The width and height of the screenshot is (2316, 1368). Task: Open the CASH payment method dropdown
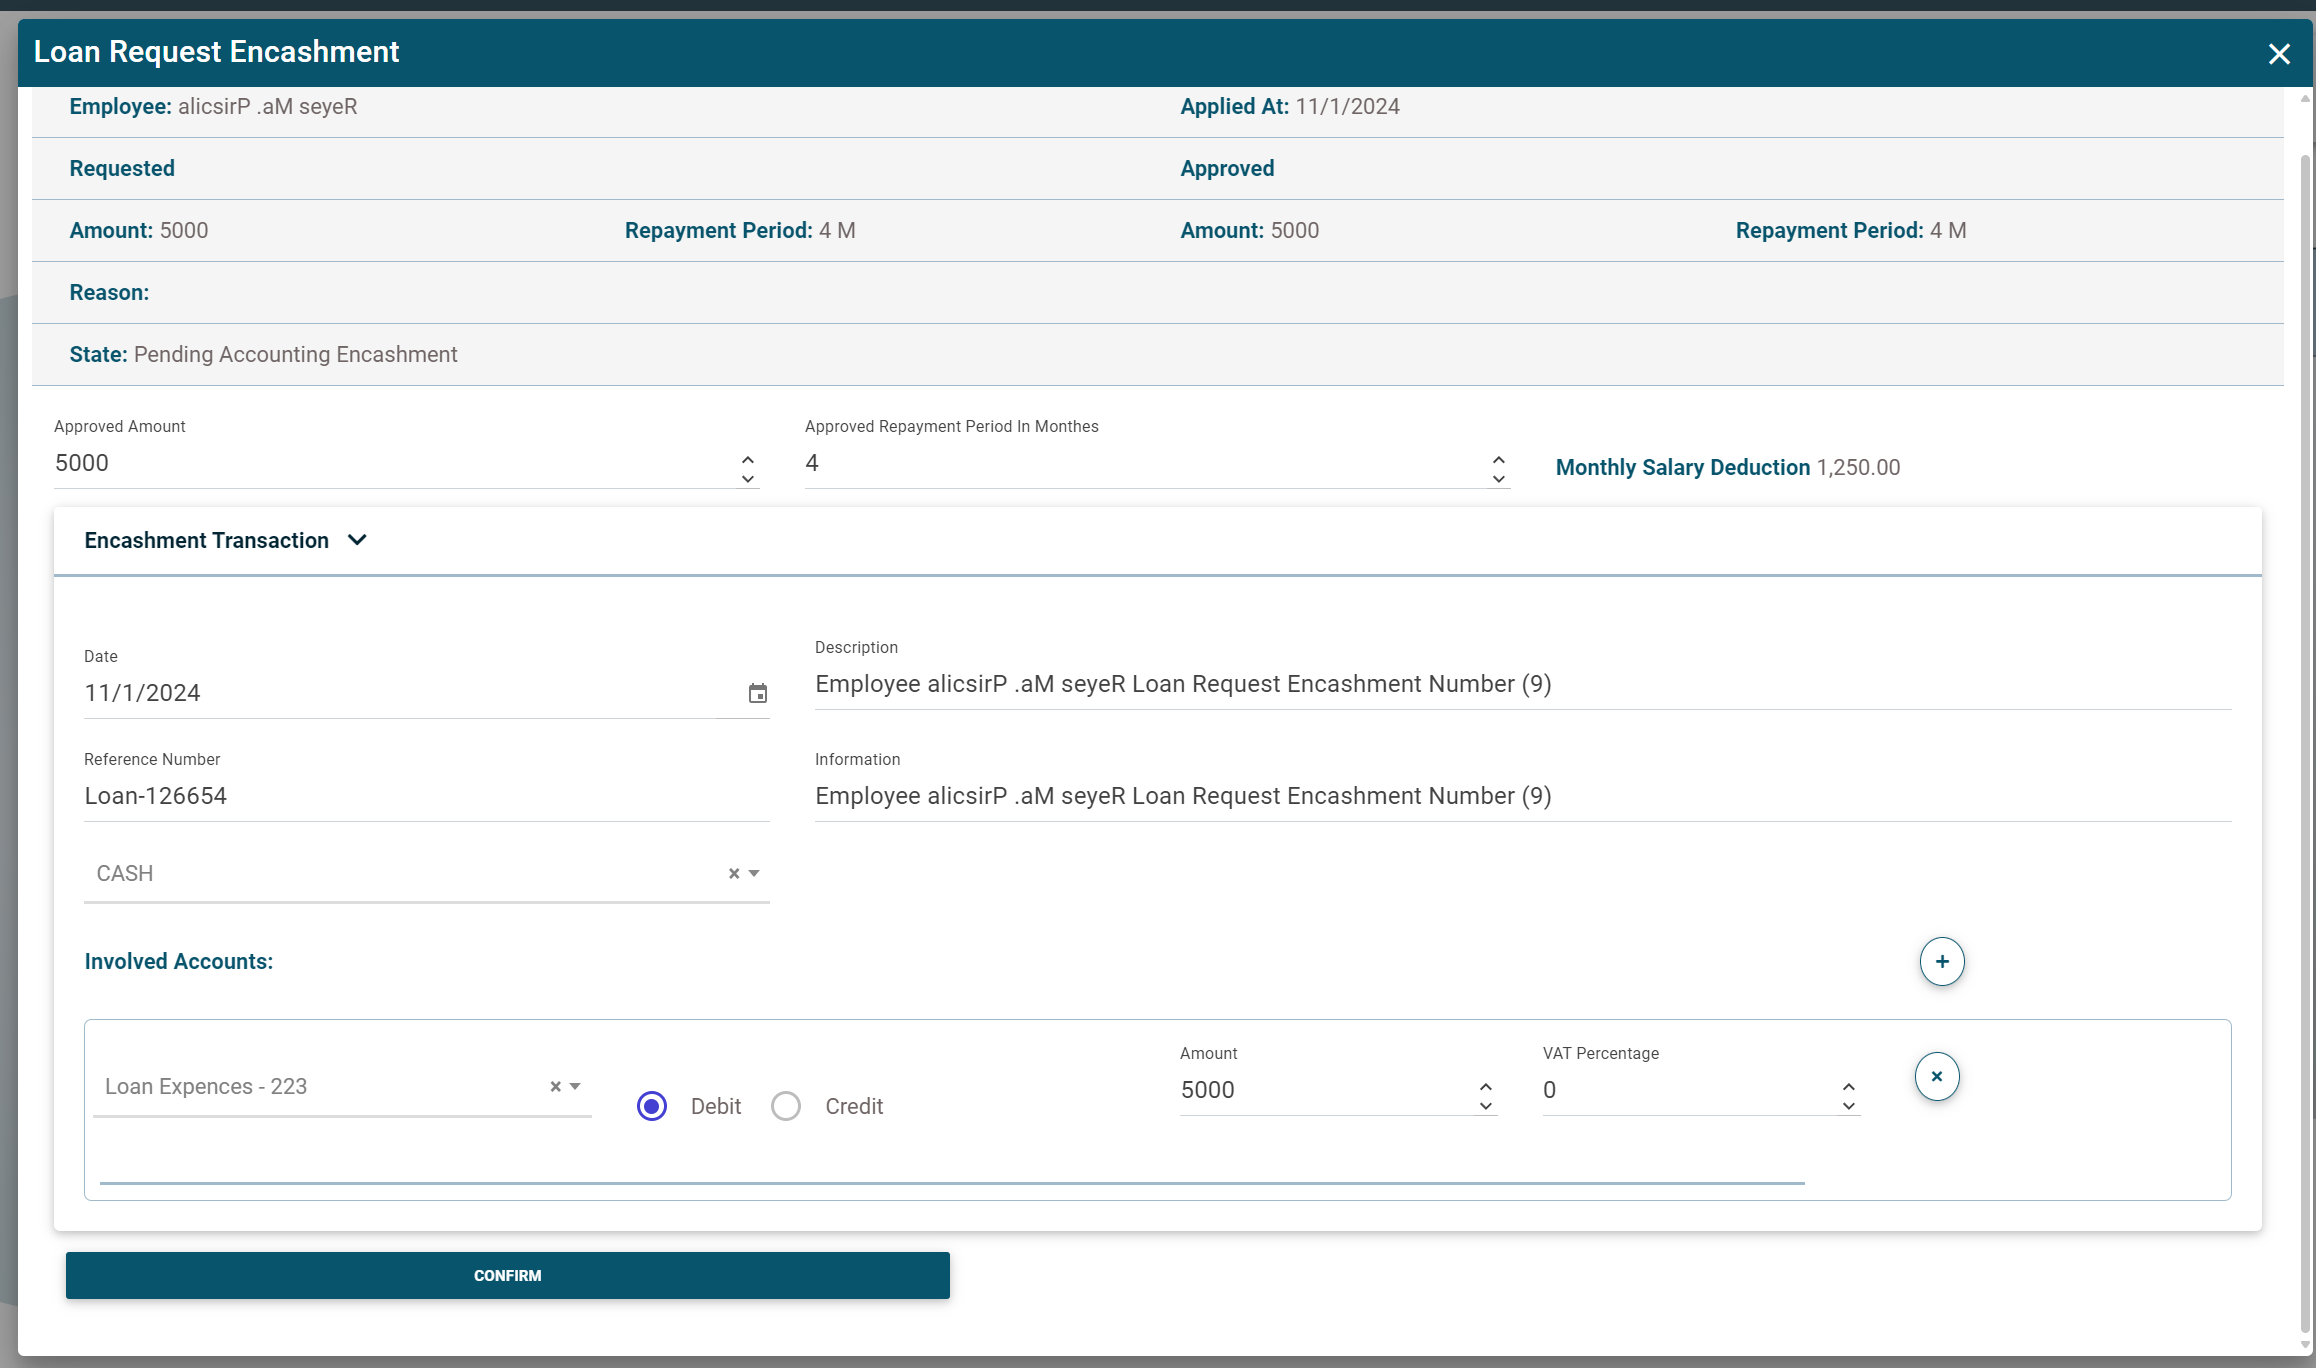pyautogui.click(x=754, y=873)
